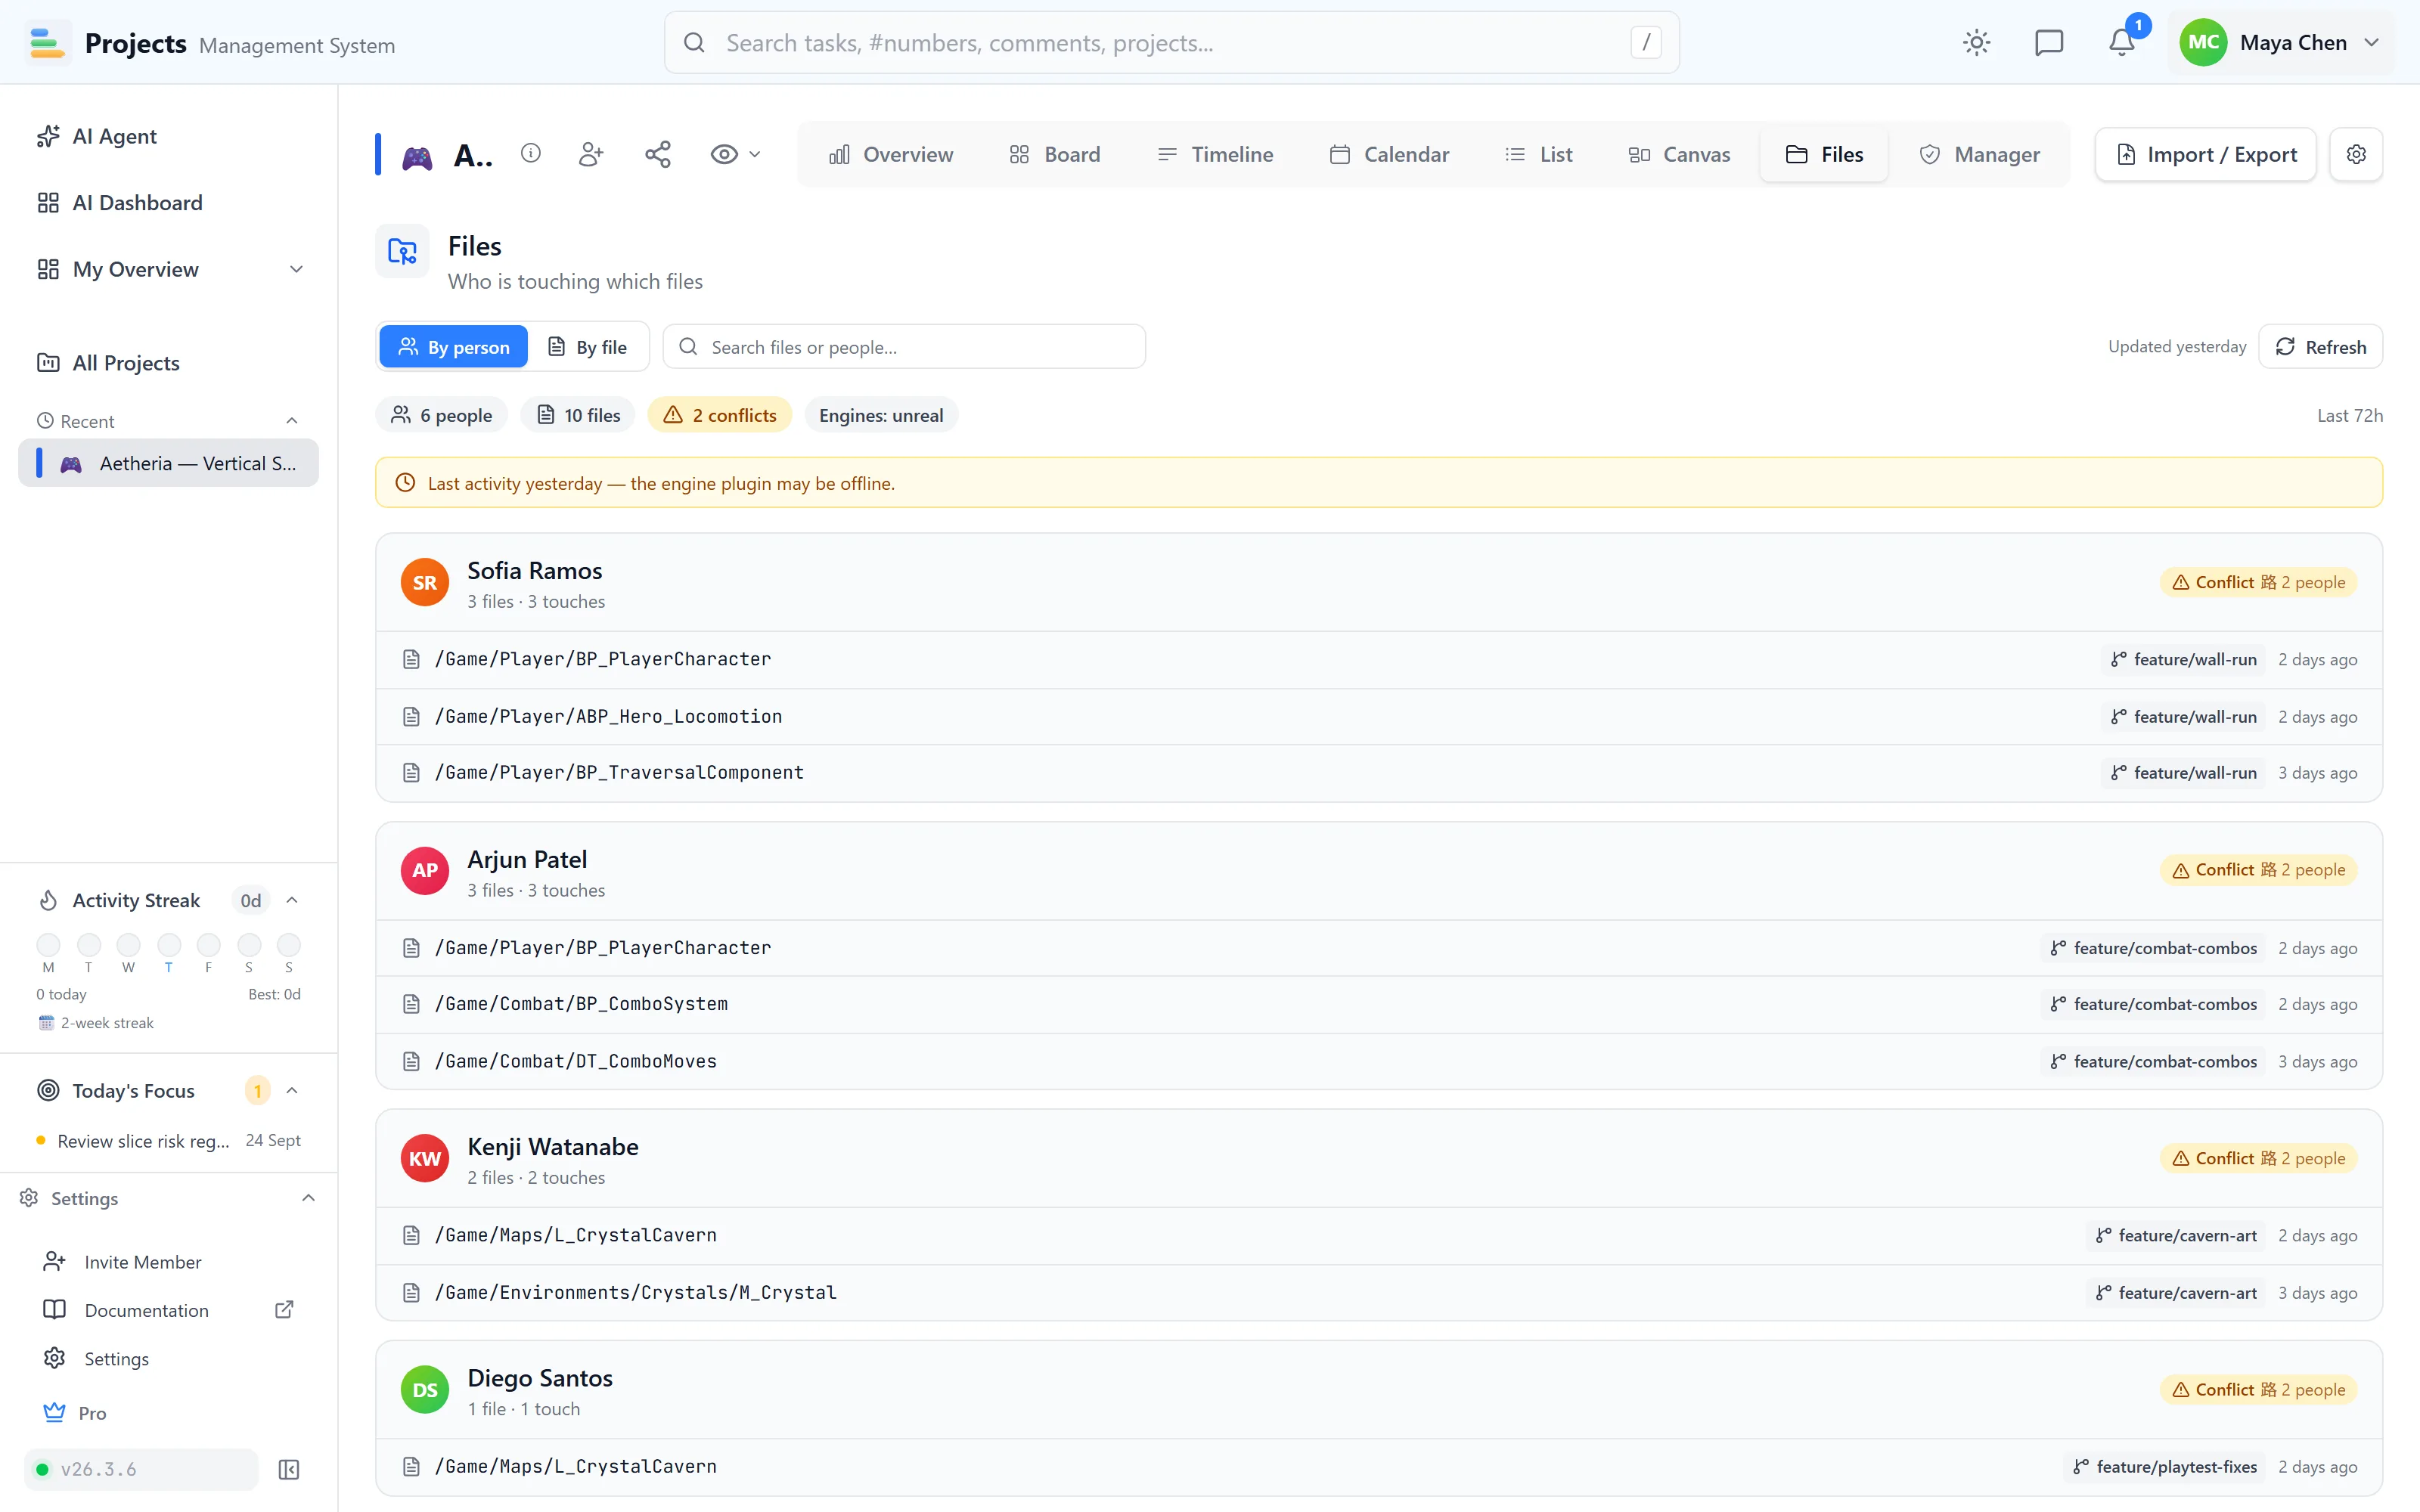Click the search magnifier in the top bar
This screenshot has height=1512, width=2420.
click(x=694, y=42)
